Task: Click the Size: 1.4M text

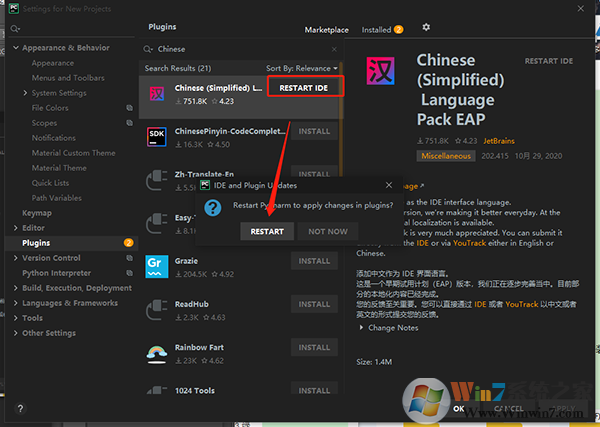Action: pos(374,362)
